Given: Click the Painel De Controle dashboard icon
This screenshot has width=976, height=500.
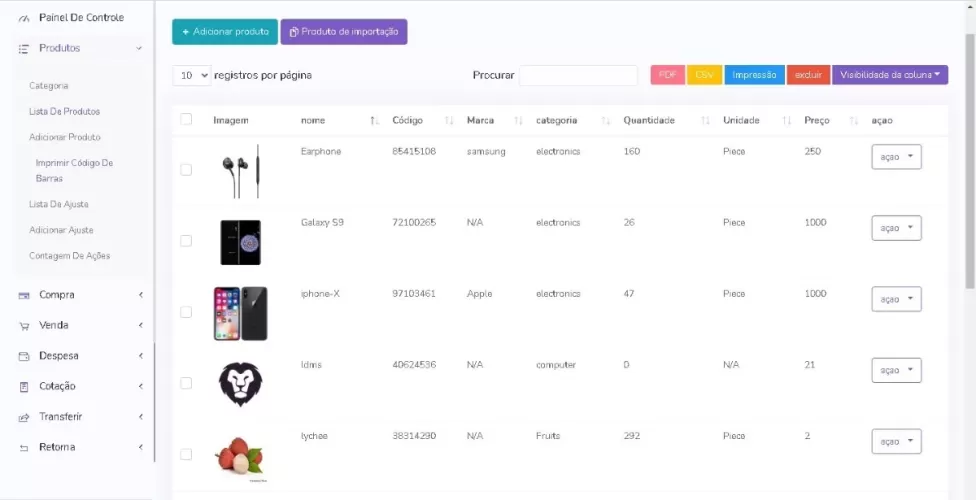Looking at the screenshot, I should (24, 18).
